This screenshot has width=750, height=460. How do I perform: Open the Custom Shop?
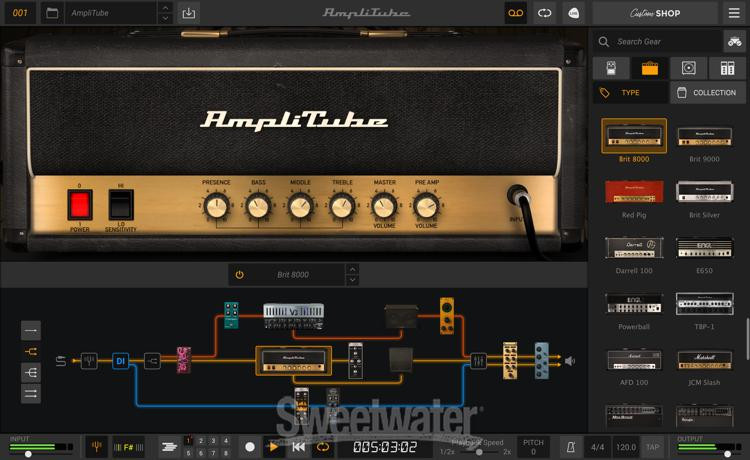pos(655,13)
